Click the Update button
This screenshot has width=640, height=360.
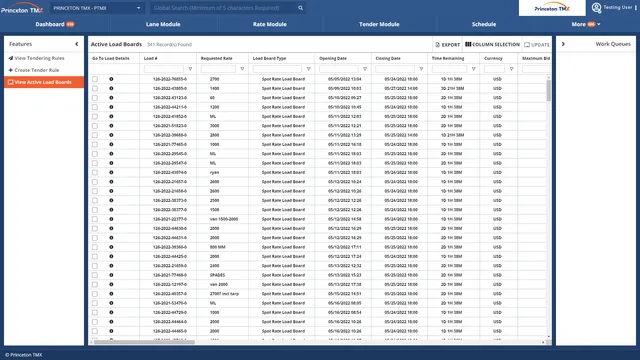click(x=537, y=44)
